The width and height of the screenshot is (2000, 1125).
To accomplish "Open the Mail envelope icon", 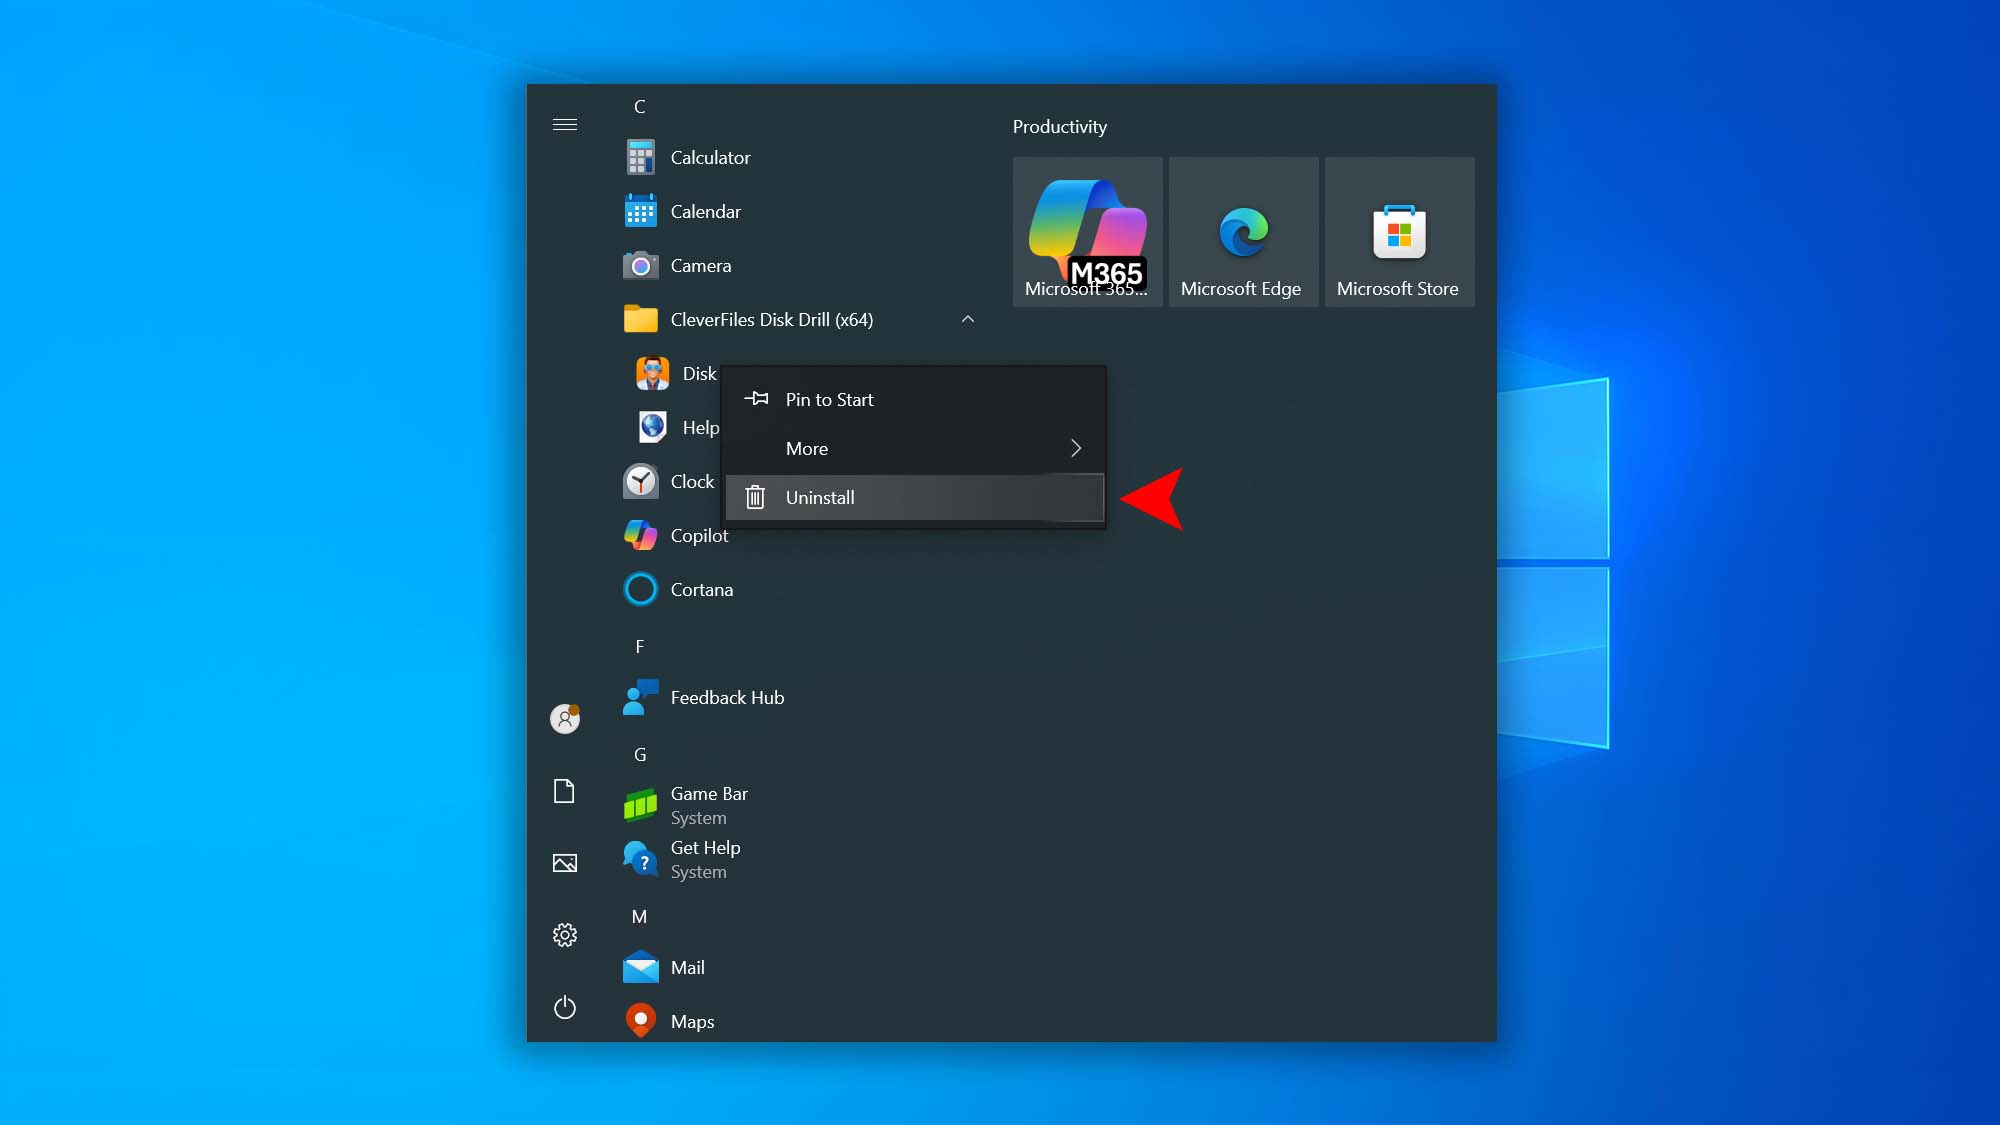I will pyautogui.click(x=640, y=967).
